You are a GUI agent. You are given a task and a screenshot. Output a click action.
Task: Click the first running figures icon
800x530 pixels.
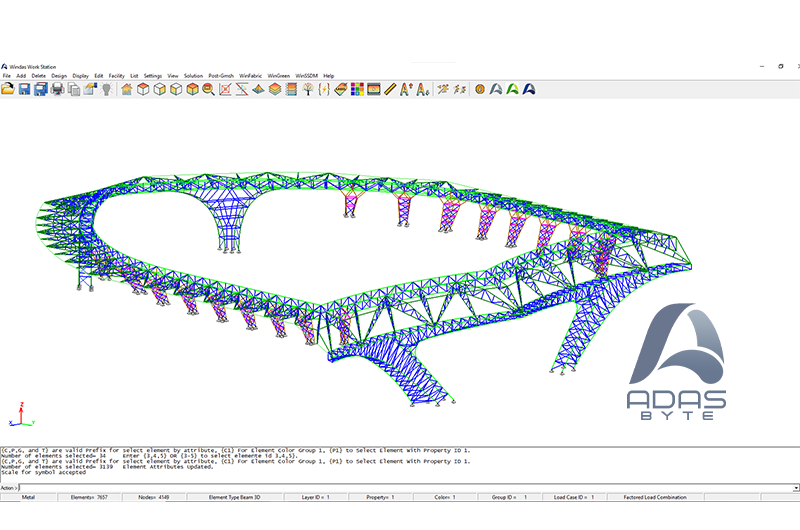click(x=443, y=89)
